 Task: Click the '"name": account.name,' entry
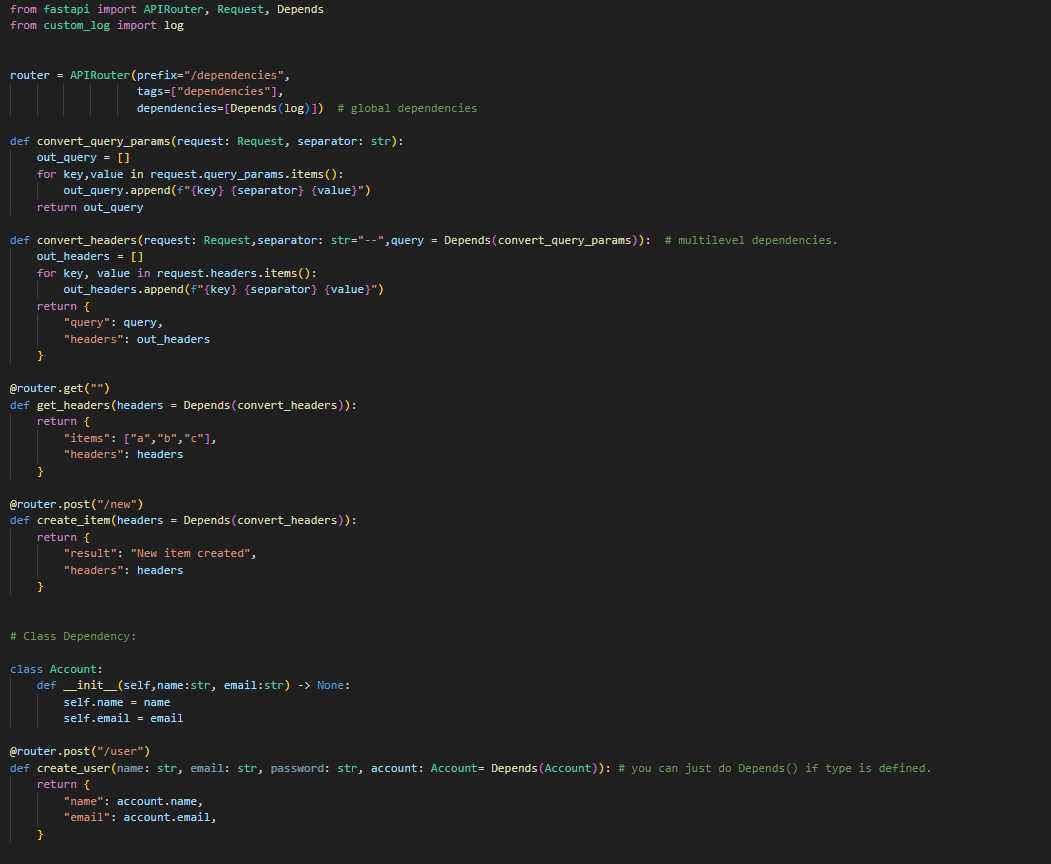tap(133, 801)
